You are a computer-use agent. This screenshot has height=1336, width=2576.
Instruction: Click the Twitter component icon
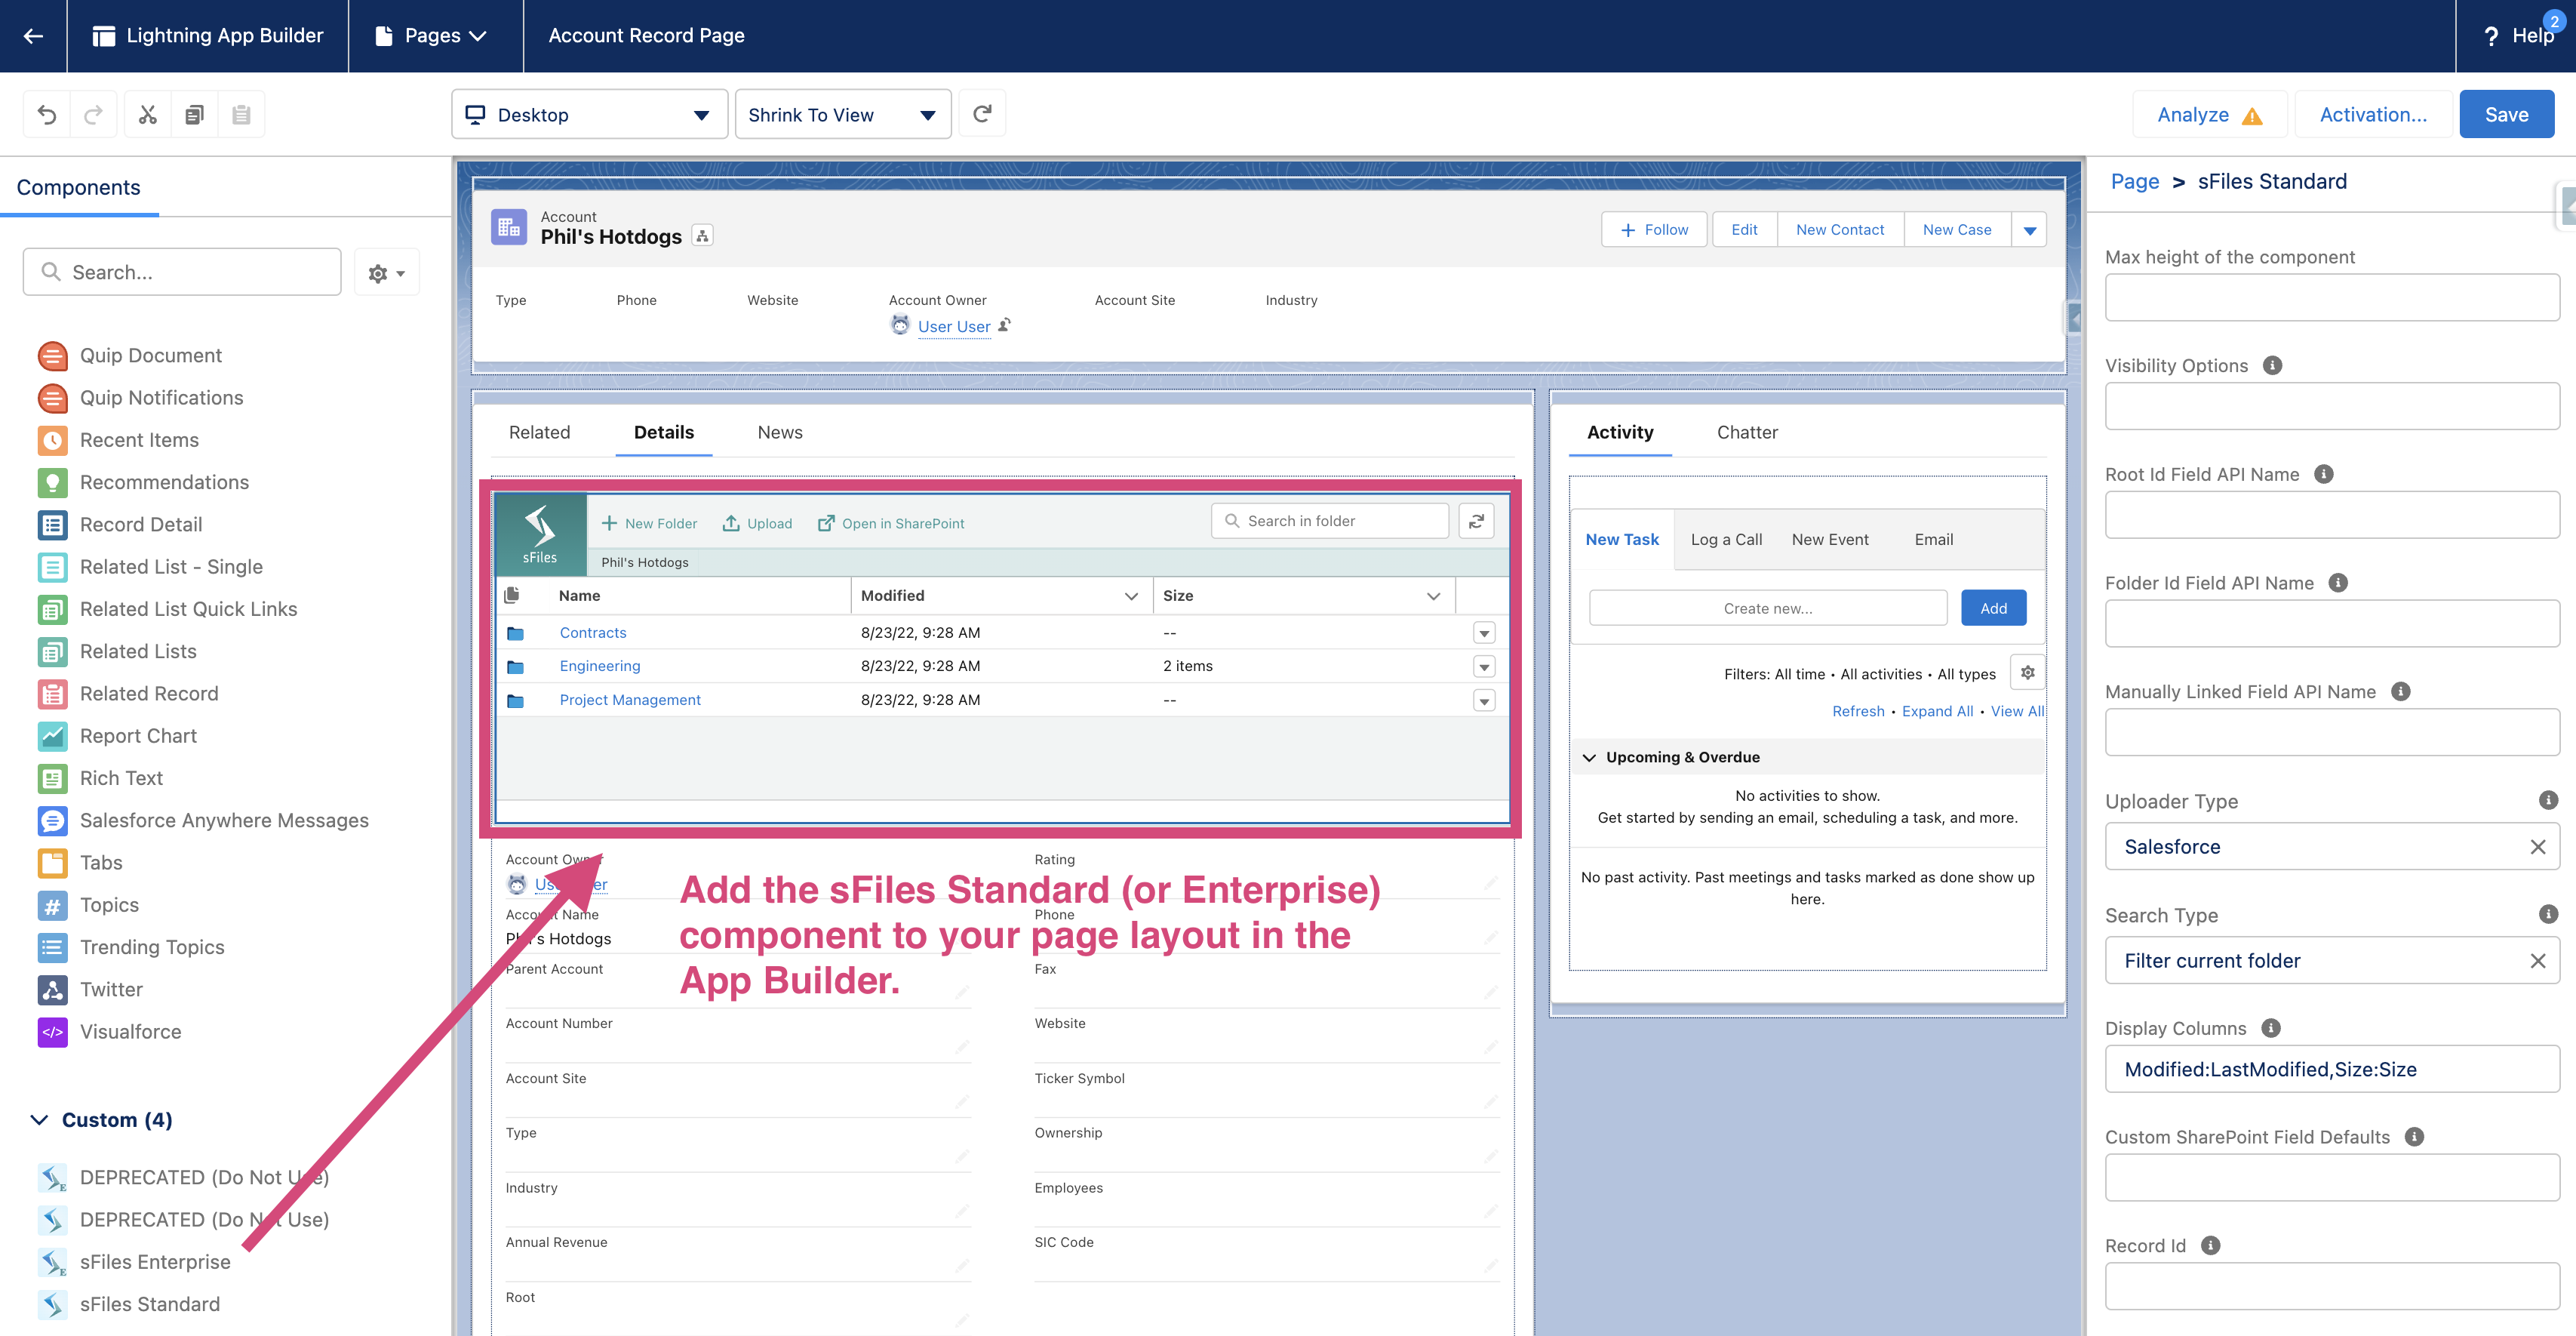52,990
